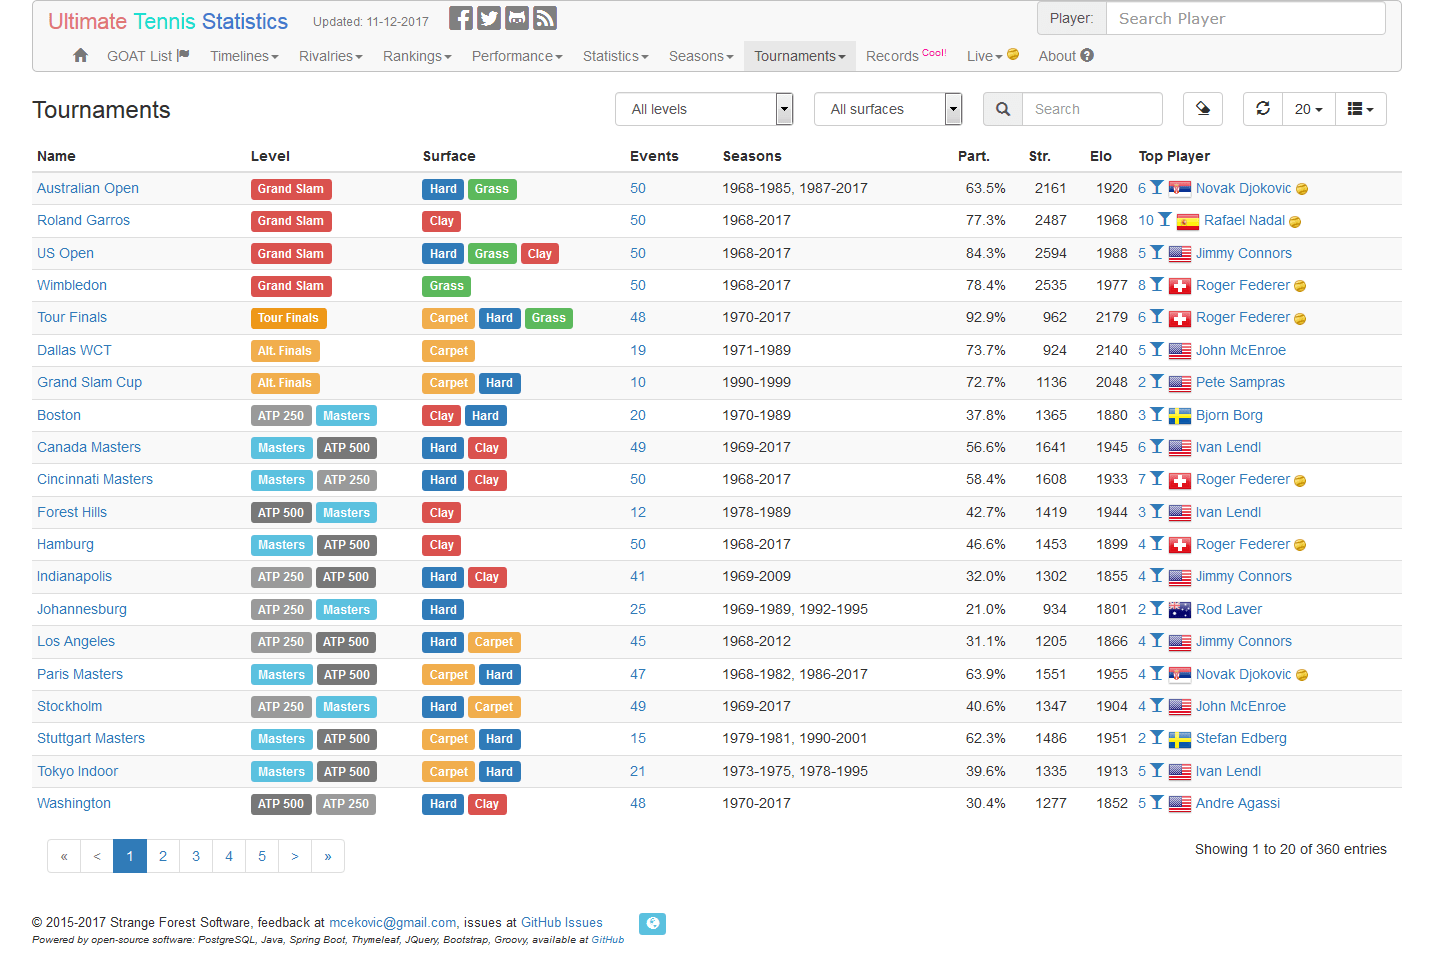
Task: Go to results page 3
Action: [x=196, y=856]
